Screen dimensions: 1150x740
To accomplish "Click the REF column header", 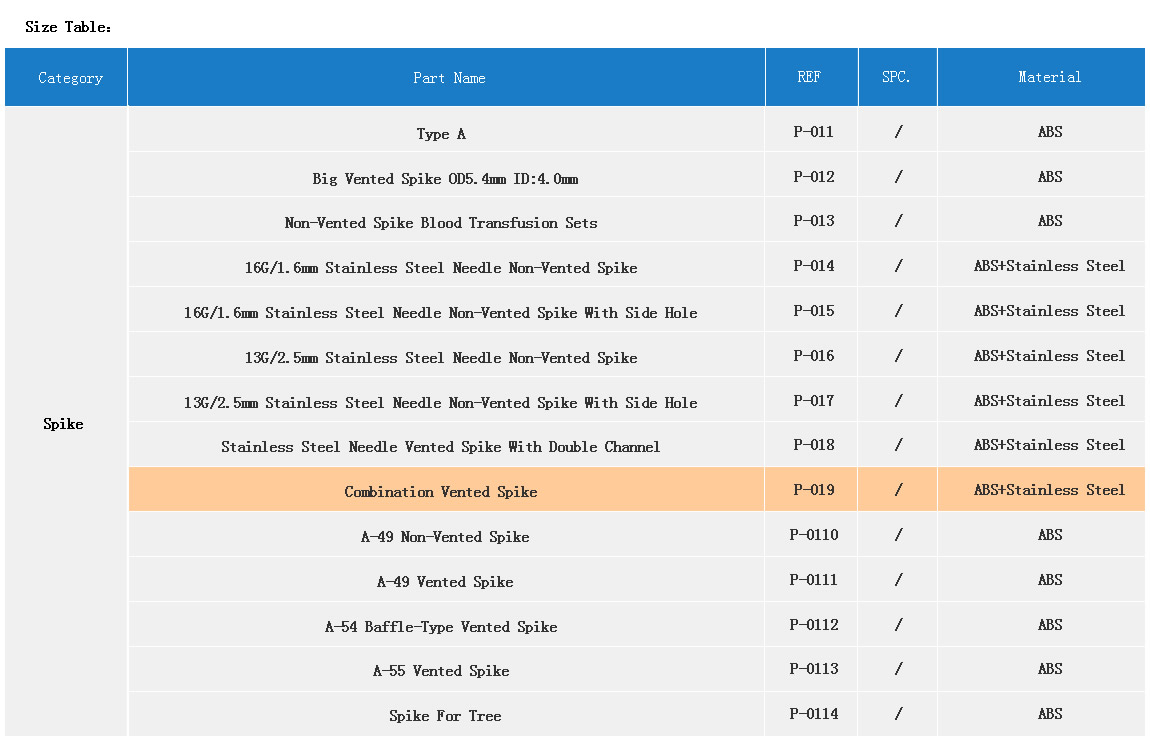I will (809, 77).
